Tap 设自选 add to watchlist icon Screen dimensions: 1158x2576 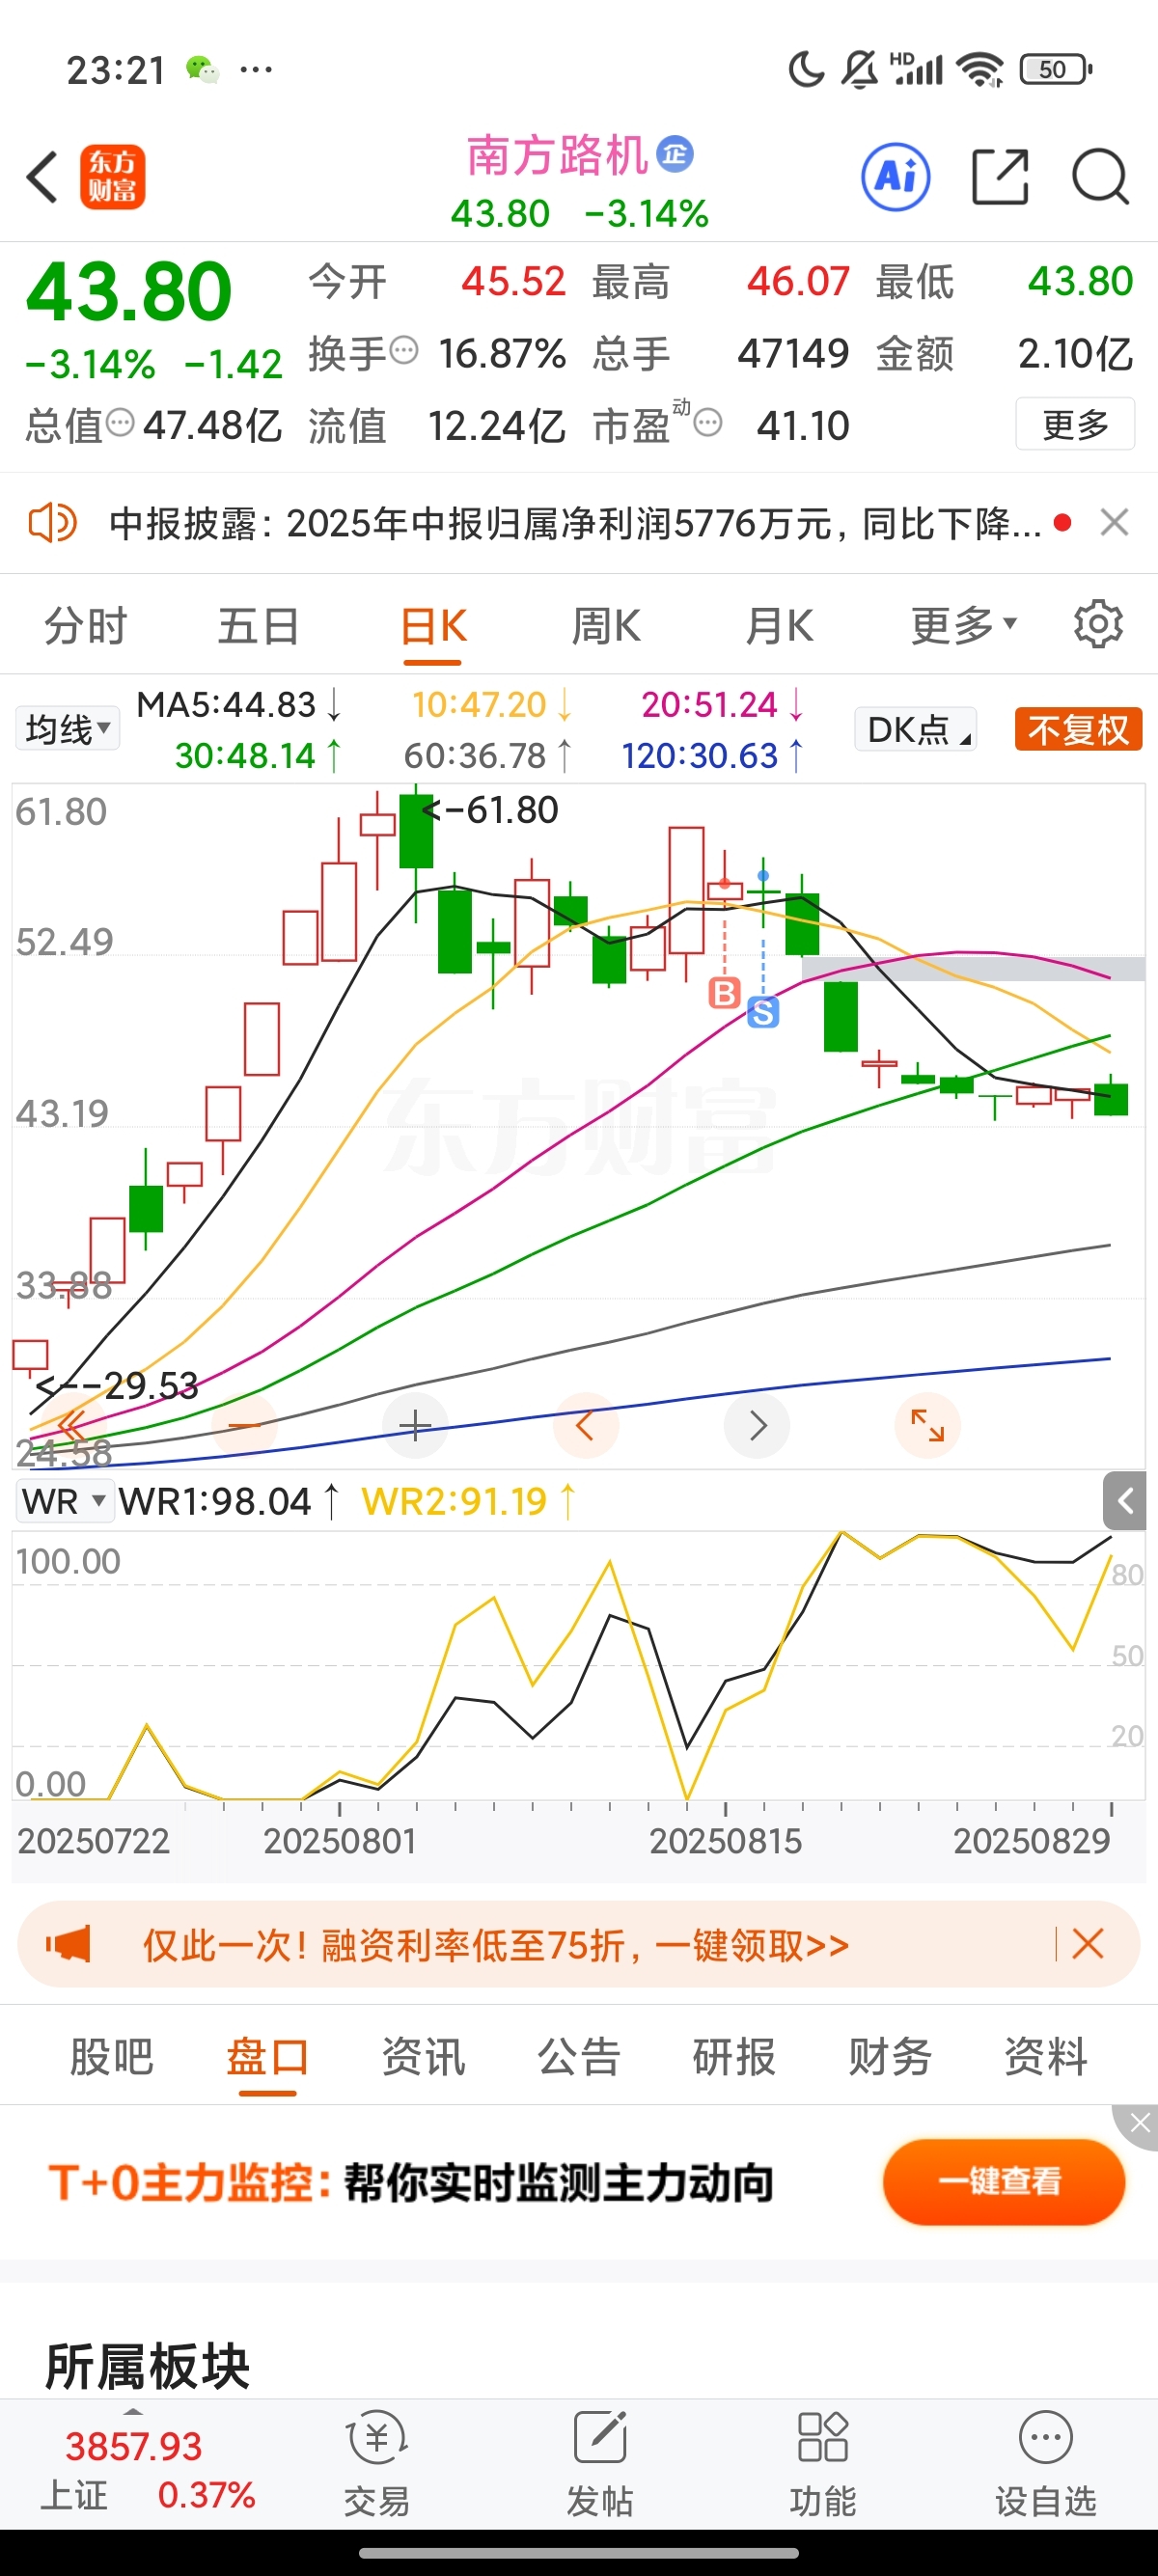[x=1046, y=2464]
